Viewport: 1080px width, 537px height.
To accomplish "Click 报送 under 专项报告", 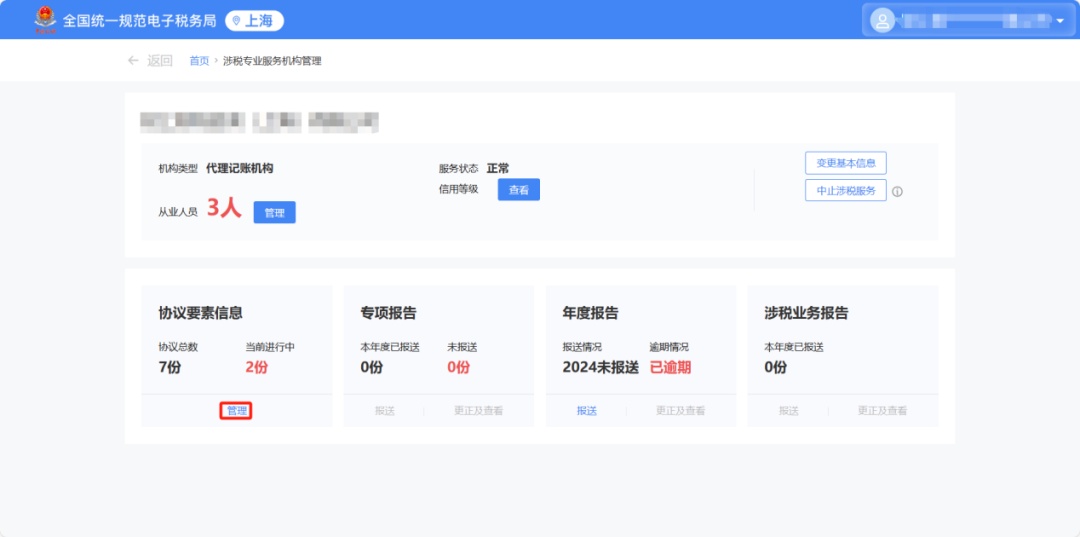I will click(384, 411).
